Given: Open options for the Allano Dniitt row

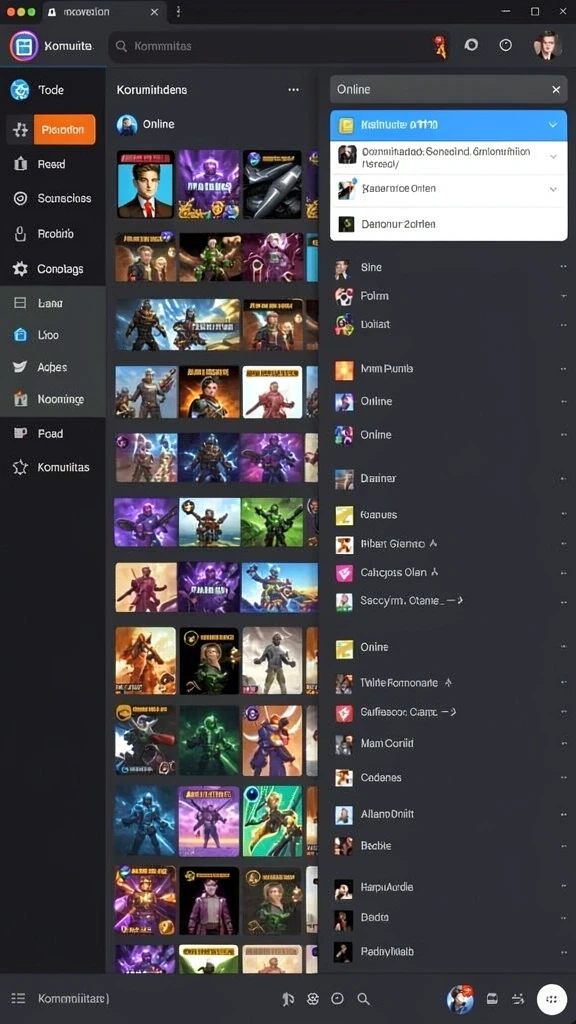Looking at the screenshot, I should [563, 815].
